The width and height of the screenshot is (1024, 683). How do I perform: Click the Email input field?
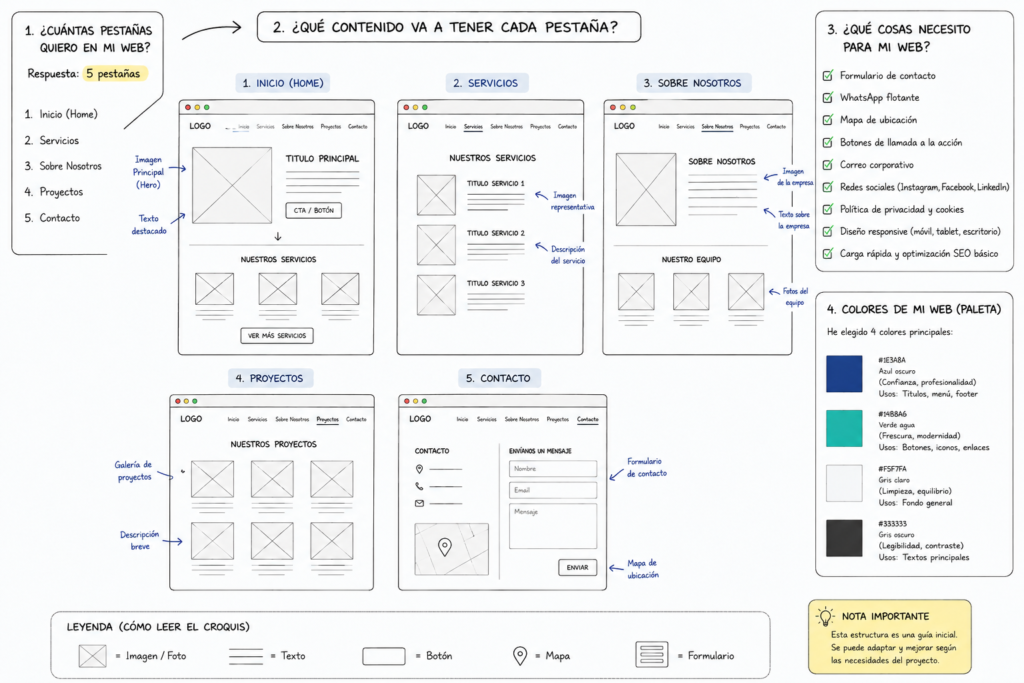552,490
